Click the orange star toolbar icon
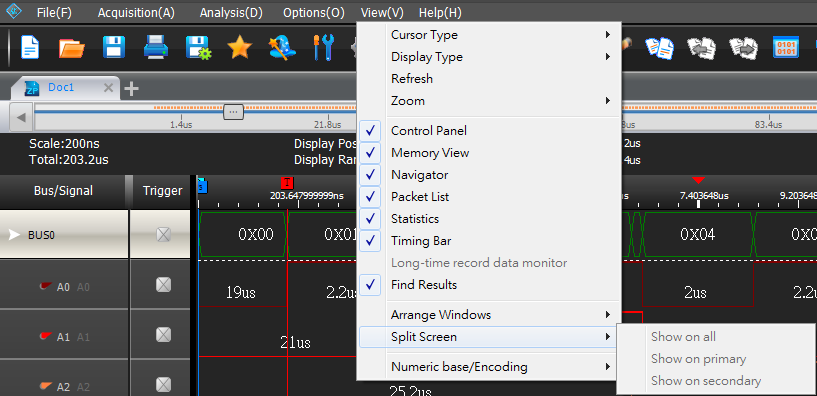The width and height of the screenshot is (817, 396). pos(240,47)
